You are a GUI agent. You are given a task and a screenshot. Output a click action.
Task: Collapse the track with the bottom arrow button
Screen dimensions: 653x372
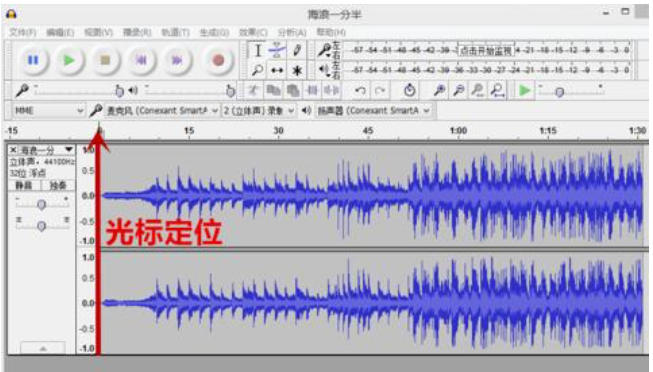click(42, 348)
